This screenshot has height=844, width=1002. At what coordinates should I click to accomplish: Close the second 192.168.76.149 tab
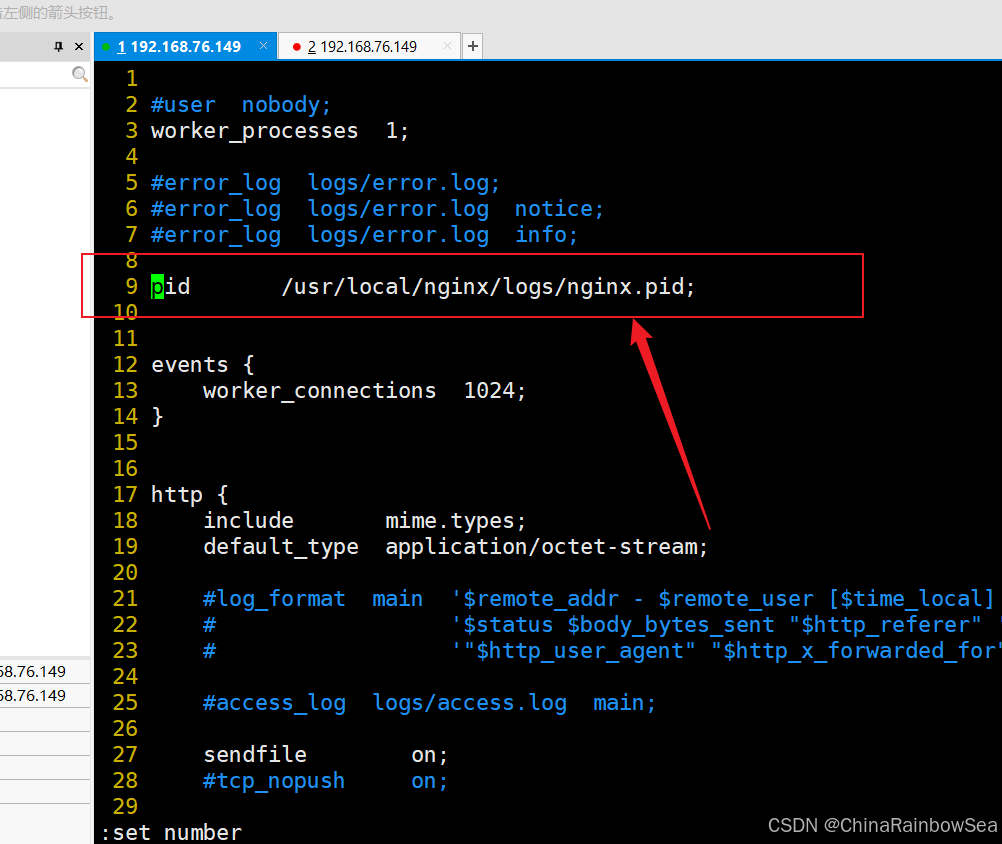pyautogui.click(x=446, y=45)
